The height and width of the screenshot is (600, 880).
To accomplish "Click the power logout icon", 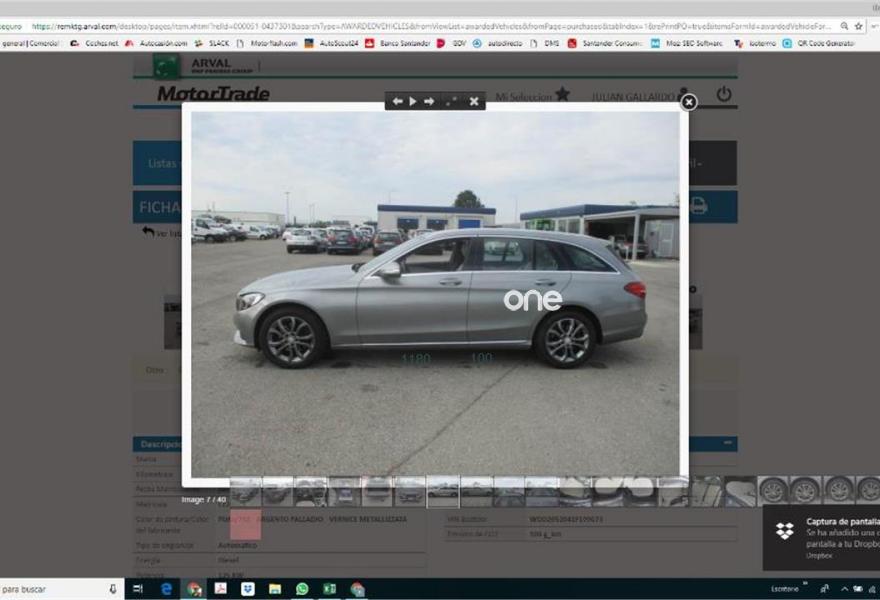I will click(724, 94).
